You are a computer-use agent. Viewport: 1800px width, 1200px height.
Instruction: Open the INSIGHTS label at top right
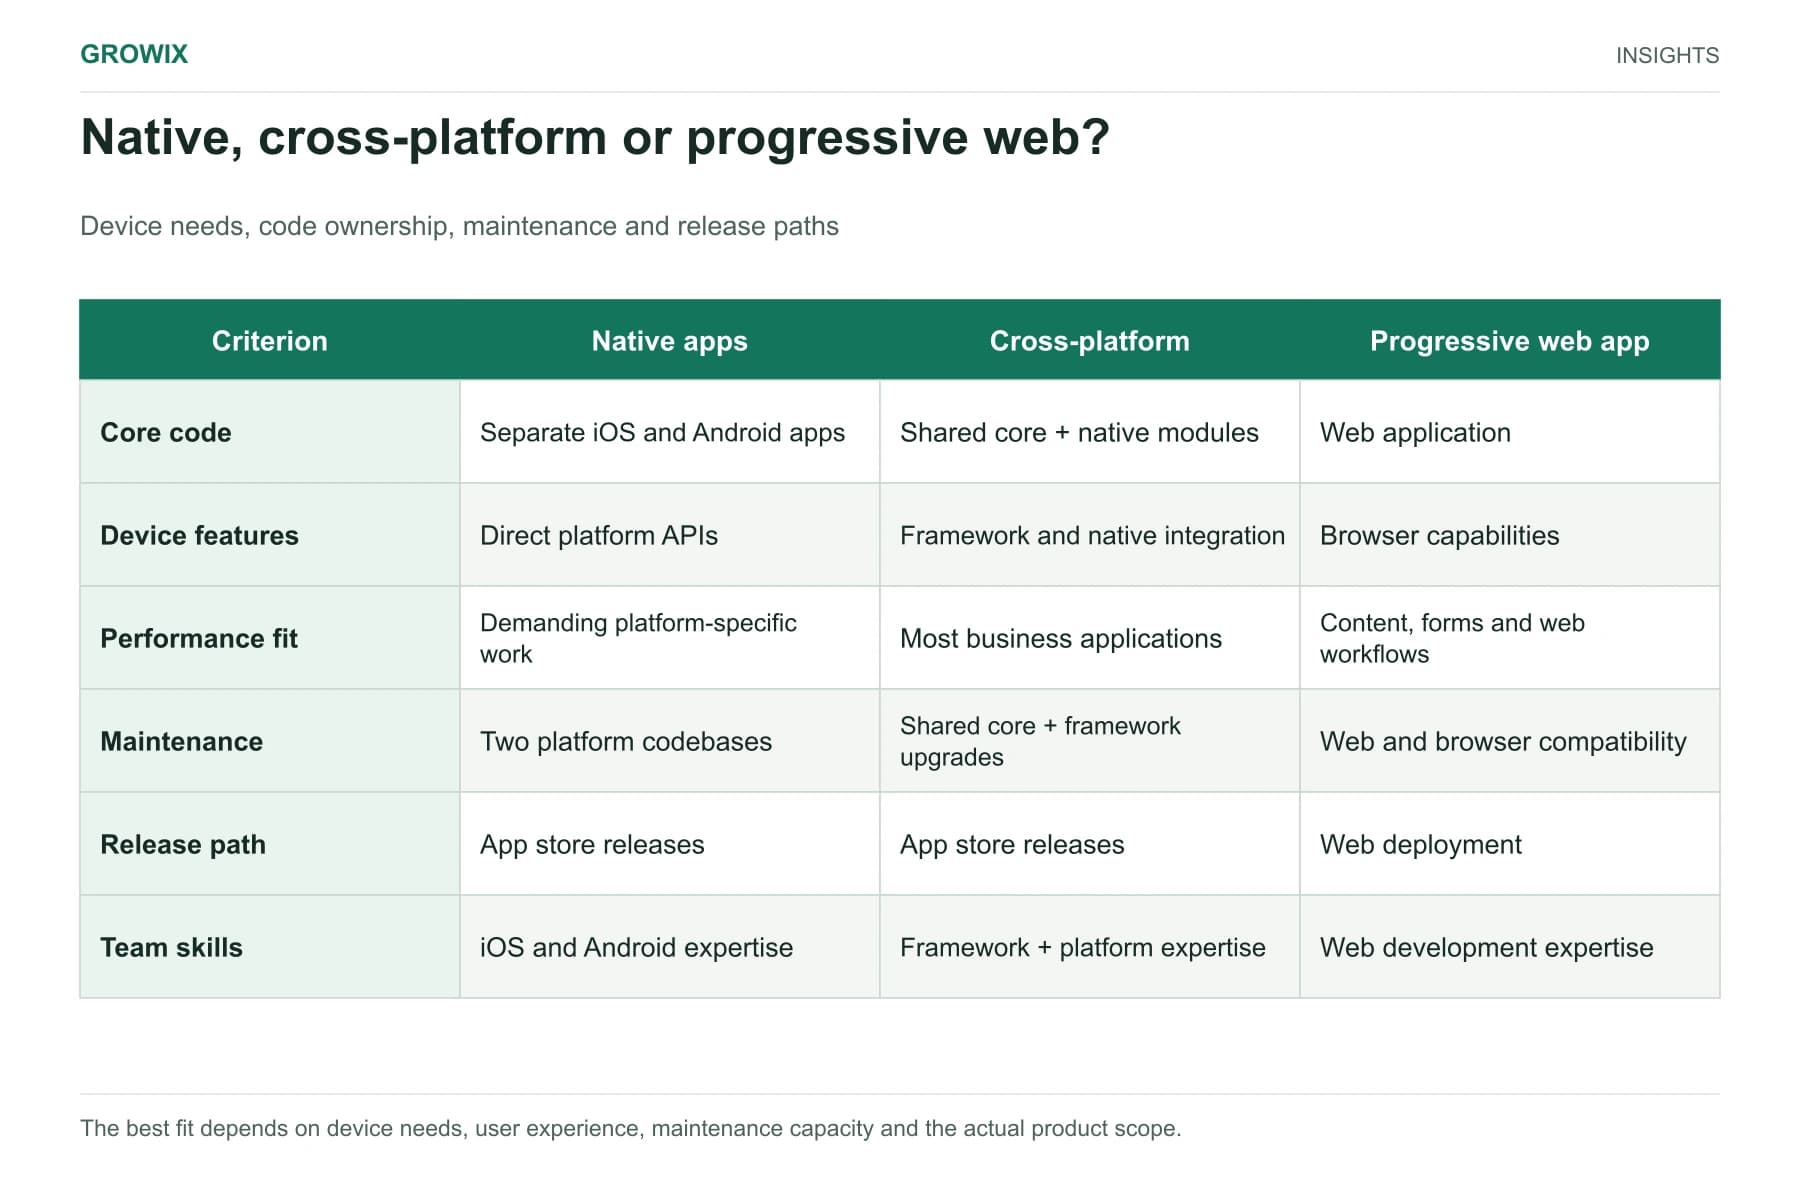click(x=1667, y=55)
